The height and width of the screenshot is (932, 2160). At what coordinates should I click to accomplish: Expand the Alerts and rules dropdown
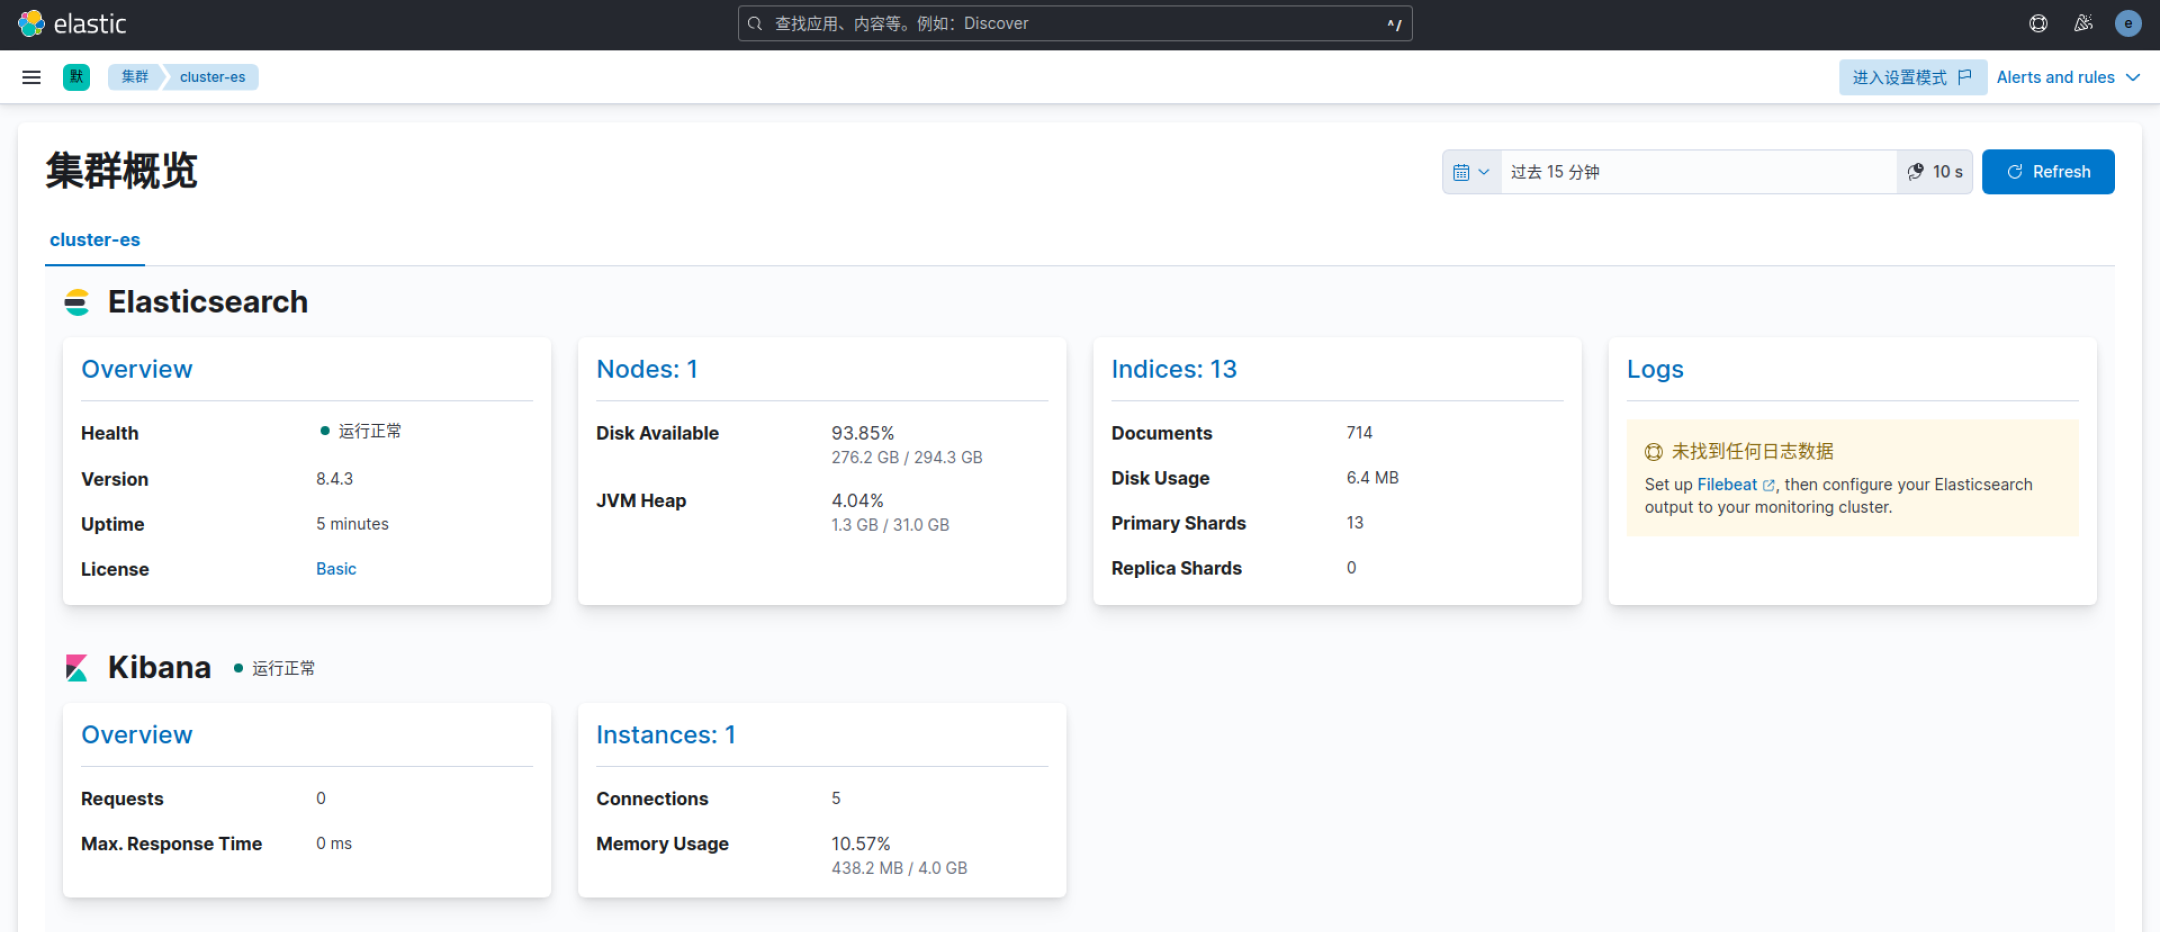point(2068,77)
